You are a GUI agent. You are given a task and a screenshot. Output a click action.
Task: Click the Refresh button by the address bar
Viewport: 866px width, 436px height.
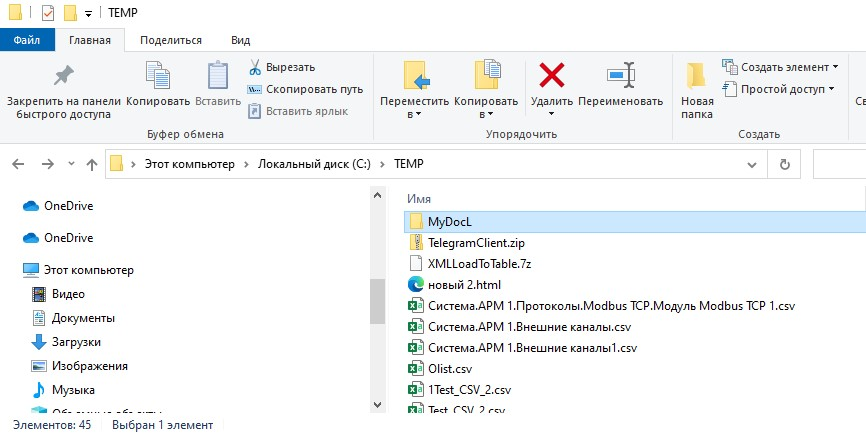[785, 164]
